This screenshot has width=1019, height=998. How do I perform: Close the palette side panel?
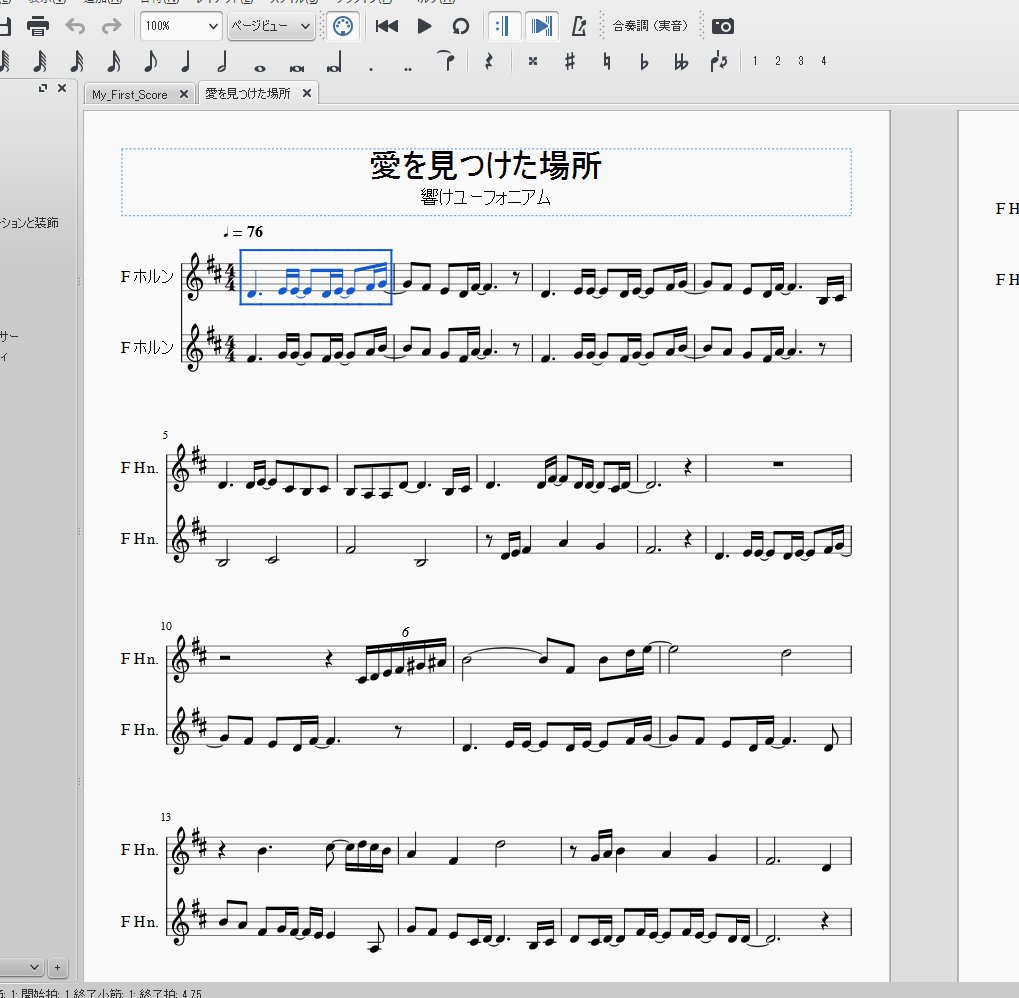(x=62, y=88)
